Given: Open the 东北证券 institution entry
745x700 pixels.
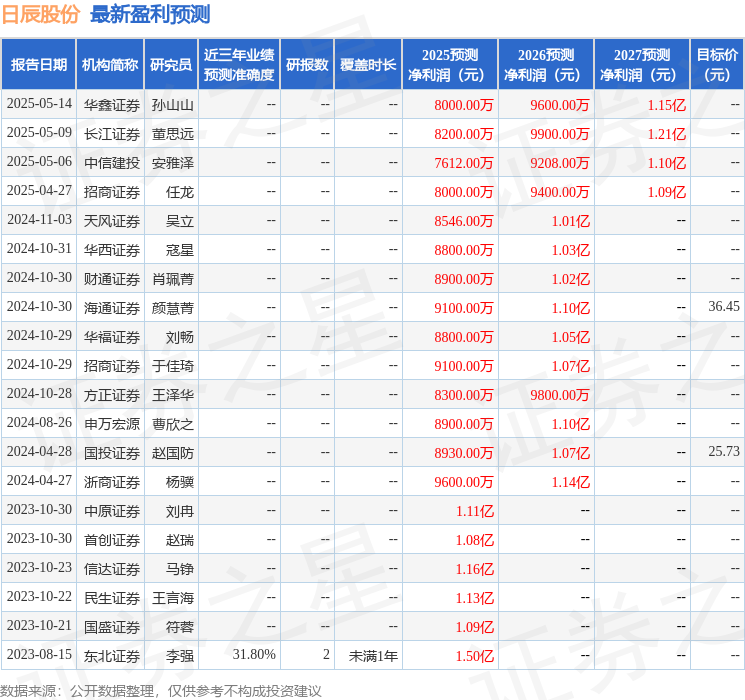Looking at the screenshot, I should pos(111,656).
